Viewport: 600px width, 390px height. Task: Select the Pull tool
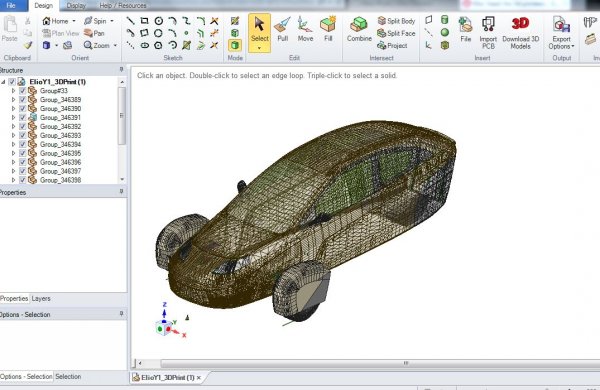point(282,29)
